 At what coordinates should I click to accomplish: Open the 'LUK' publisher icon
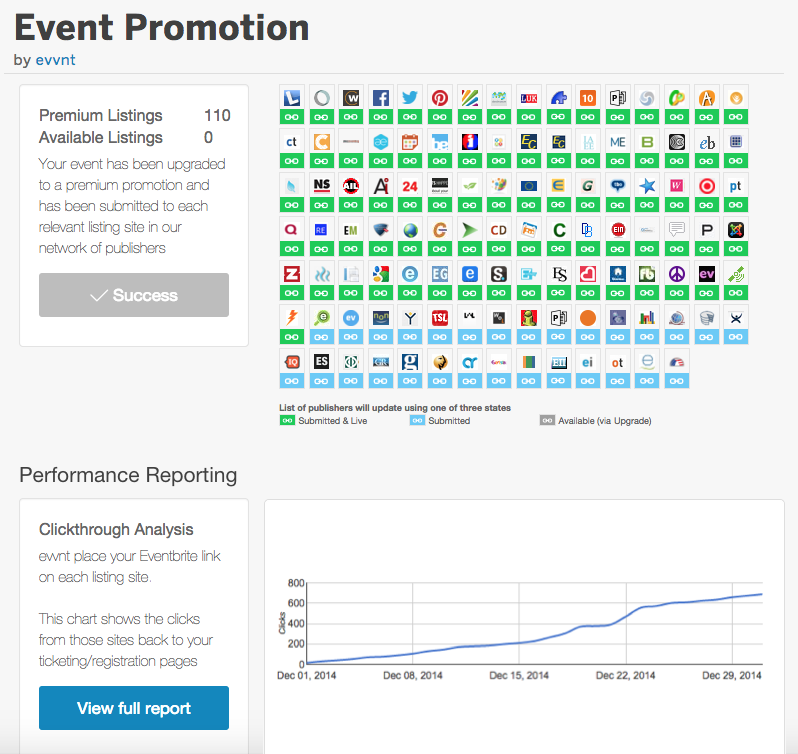click(x=528, y=98)
